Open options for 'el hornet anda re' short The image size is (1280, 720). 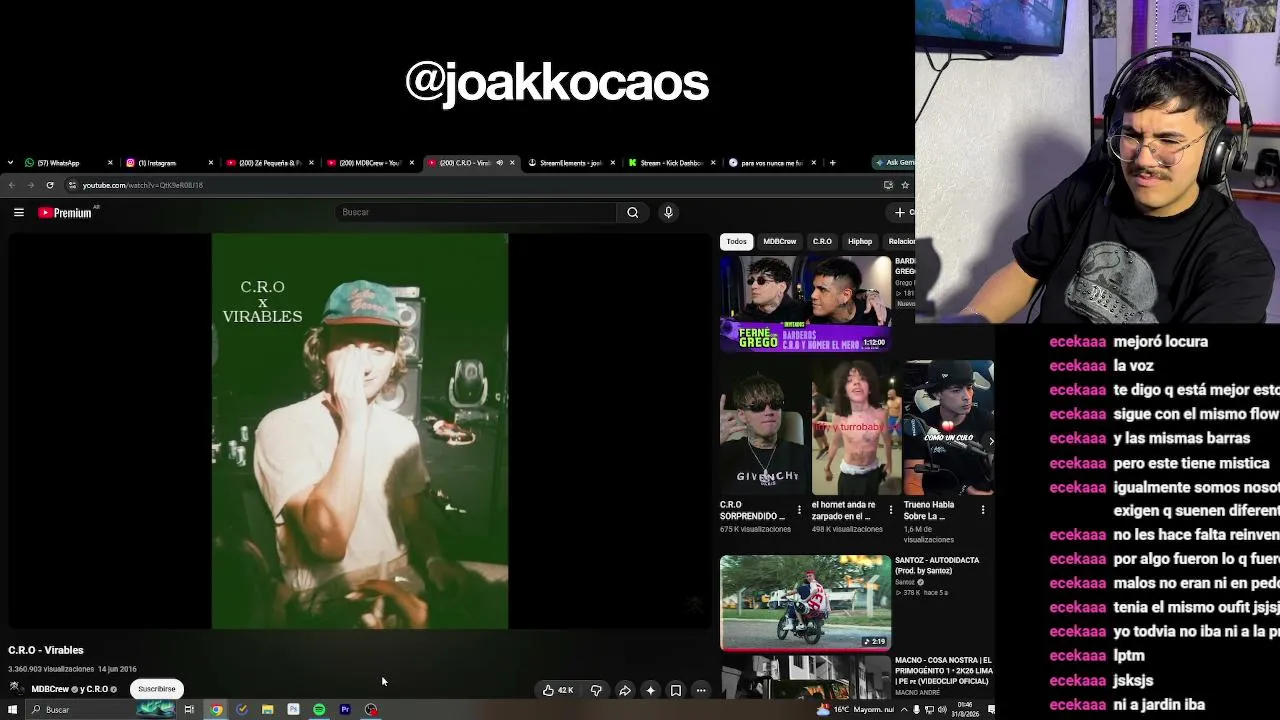pyautogui.click(x=891, y=510)
